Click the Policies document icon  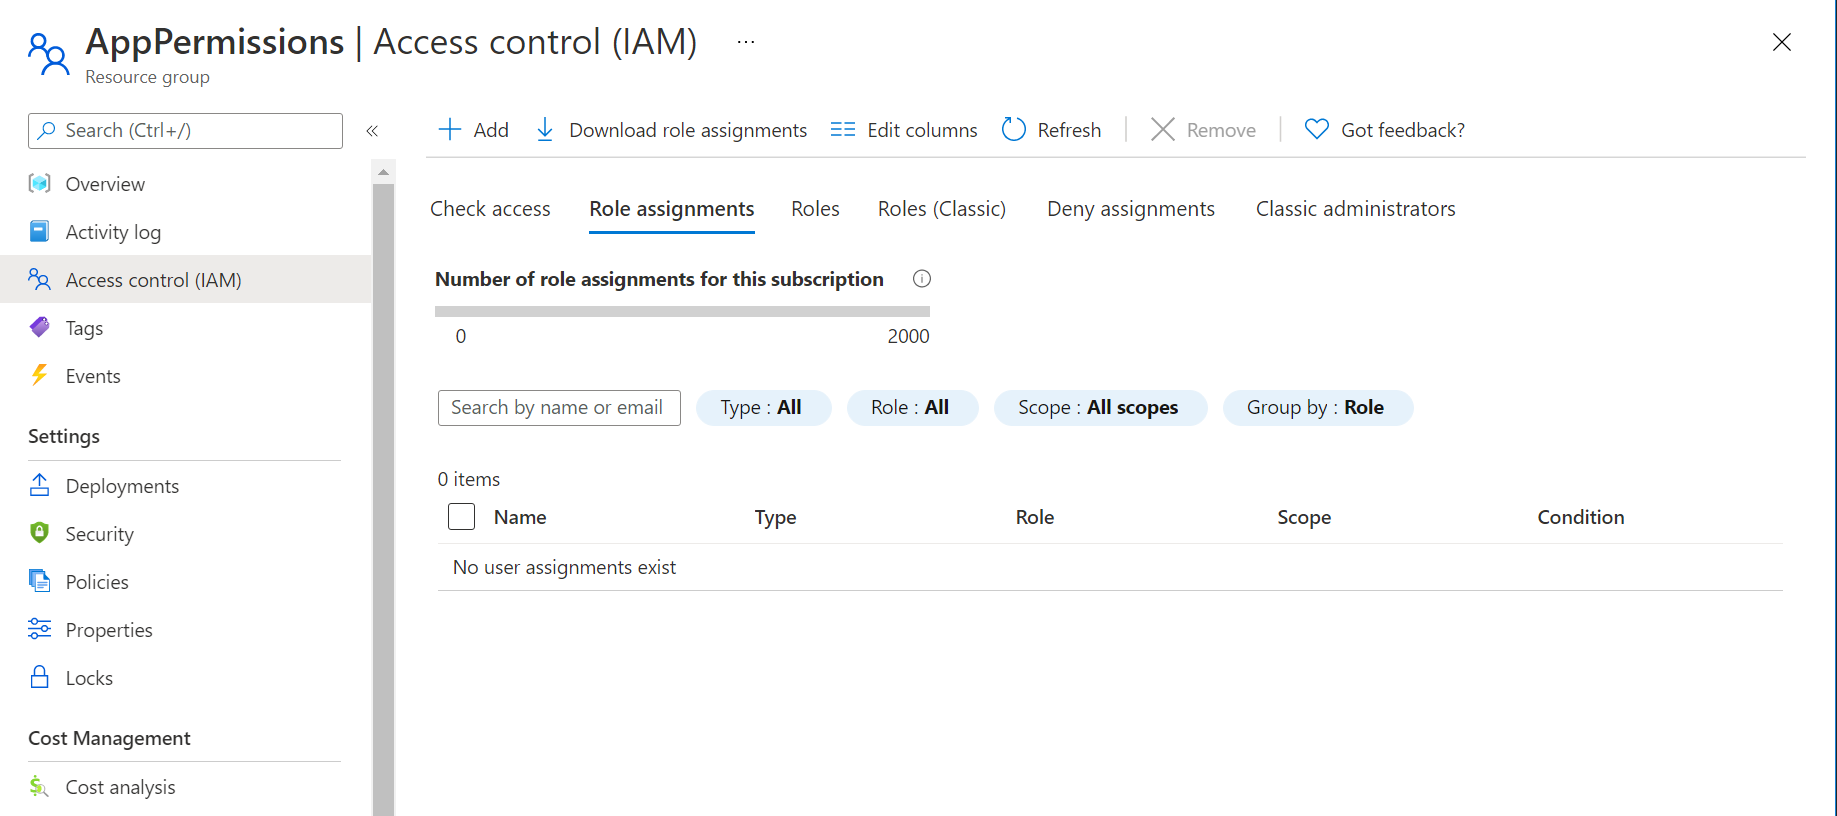39,580
